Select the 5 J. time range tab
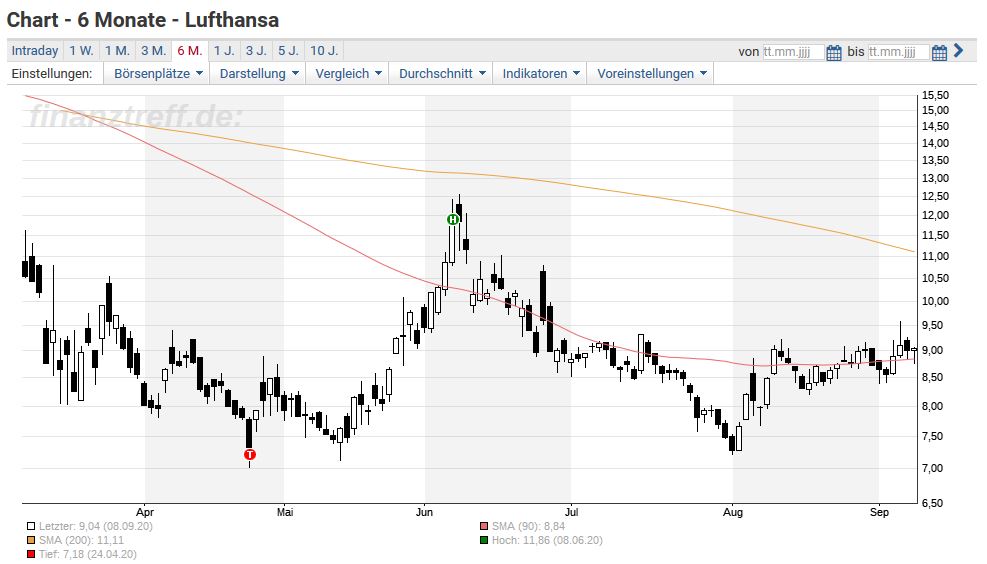 pyautogui.click(x=288, y=51)
